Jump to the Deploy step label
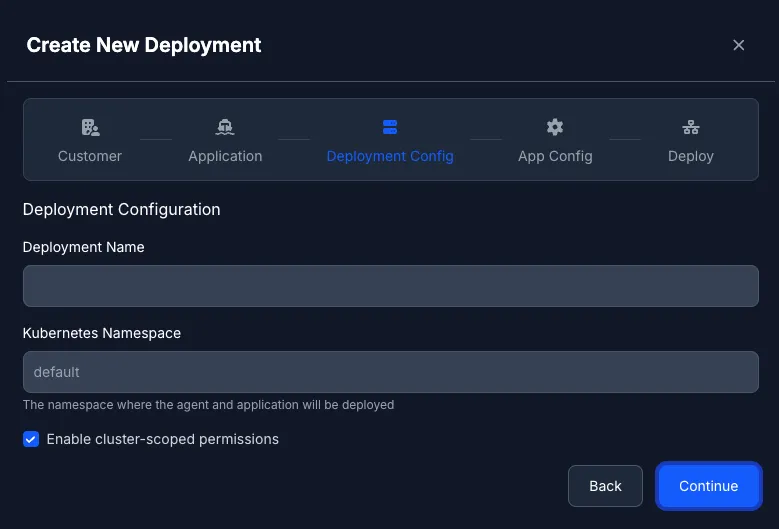779x529 pixels. click(x=691, y=156)
